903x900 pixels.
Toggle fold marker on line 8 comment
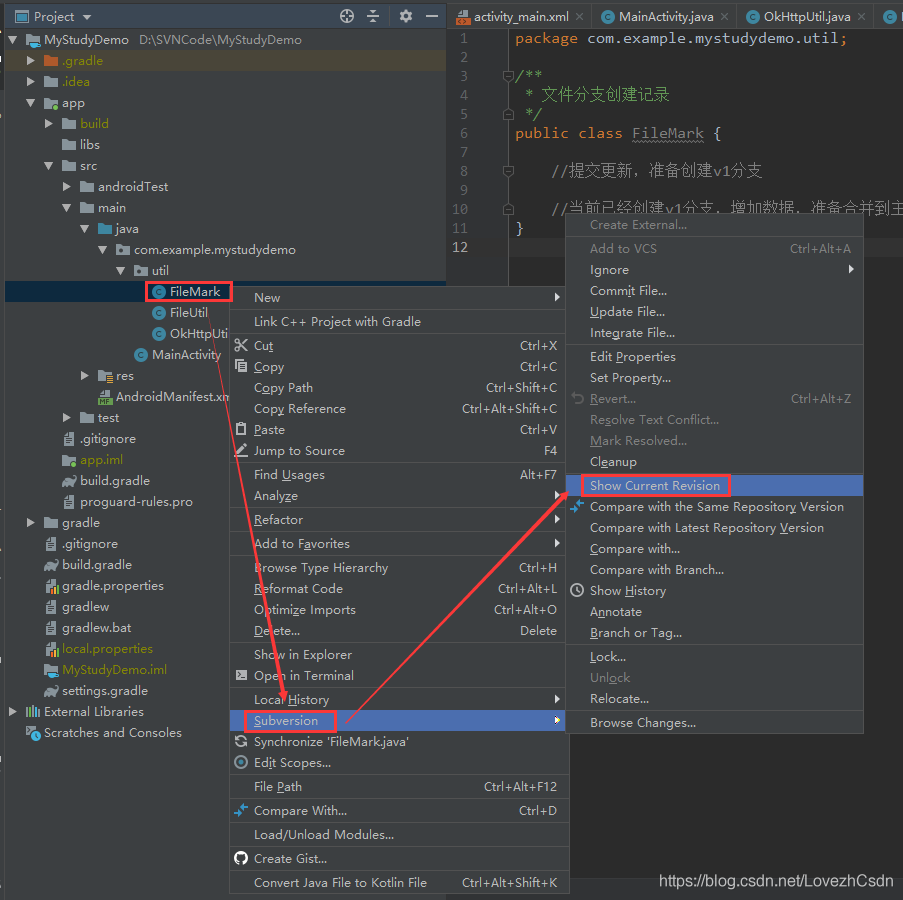pos(508,170)
